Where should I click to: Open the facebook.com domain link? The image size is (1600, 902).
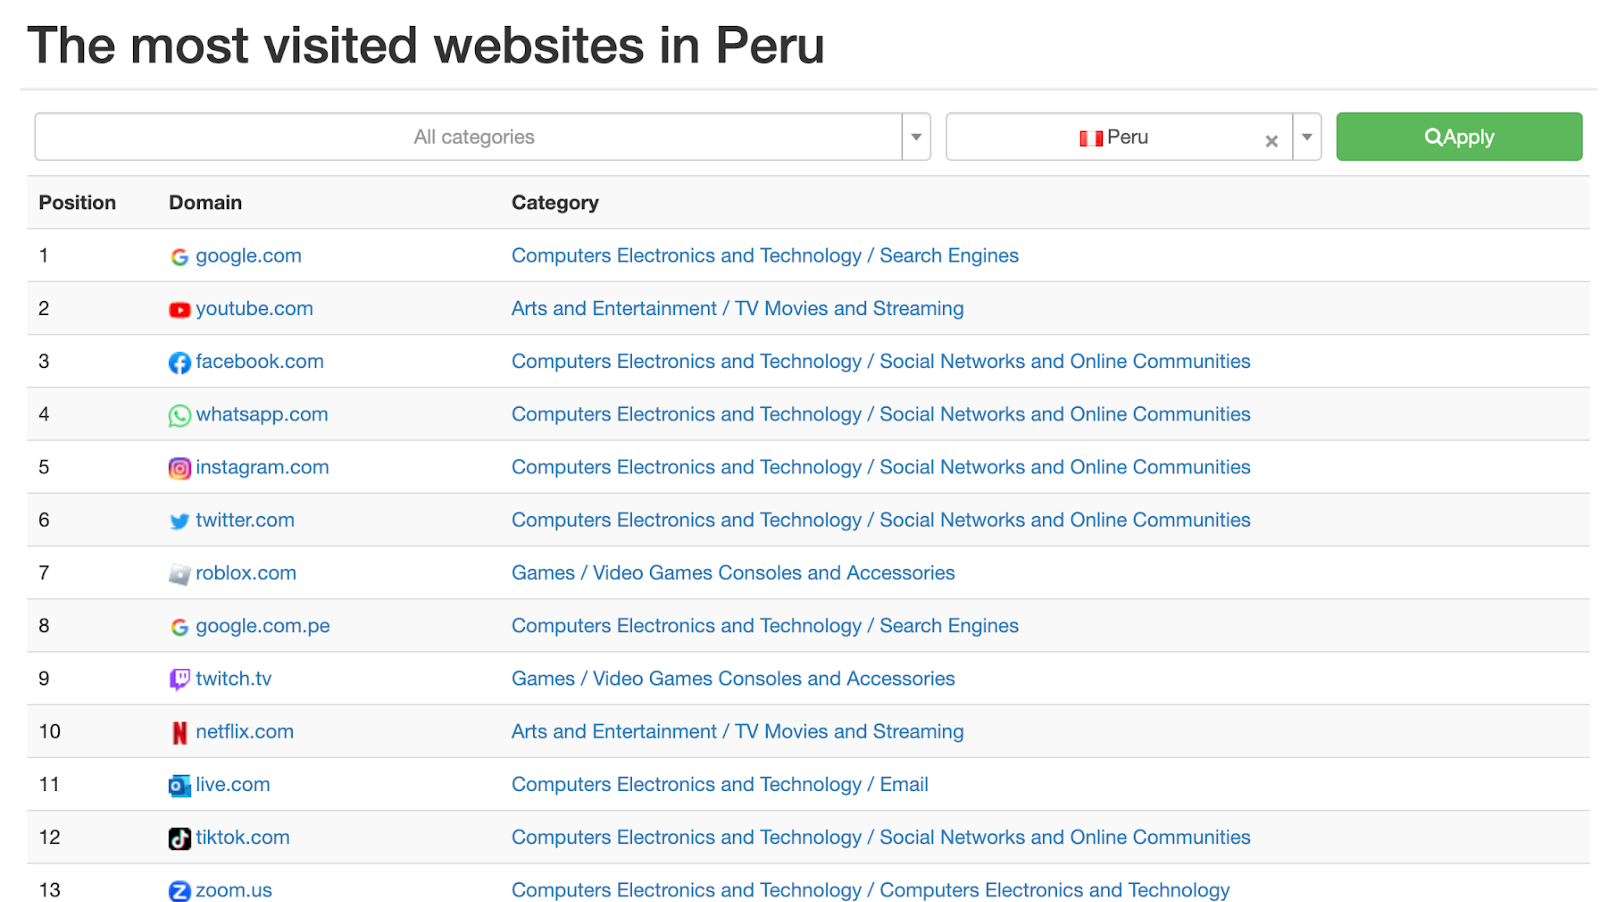[x=260, y=362]
